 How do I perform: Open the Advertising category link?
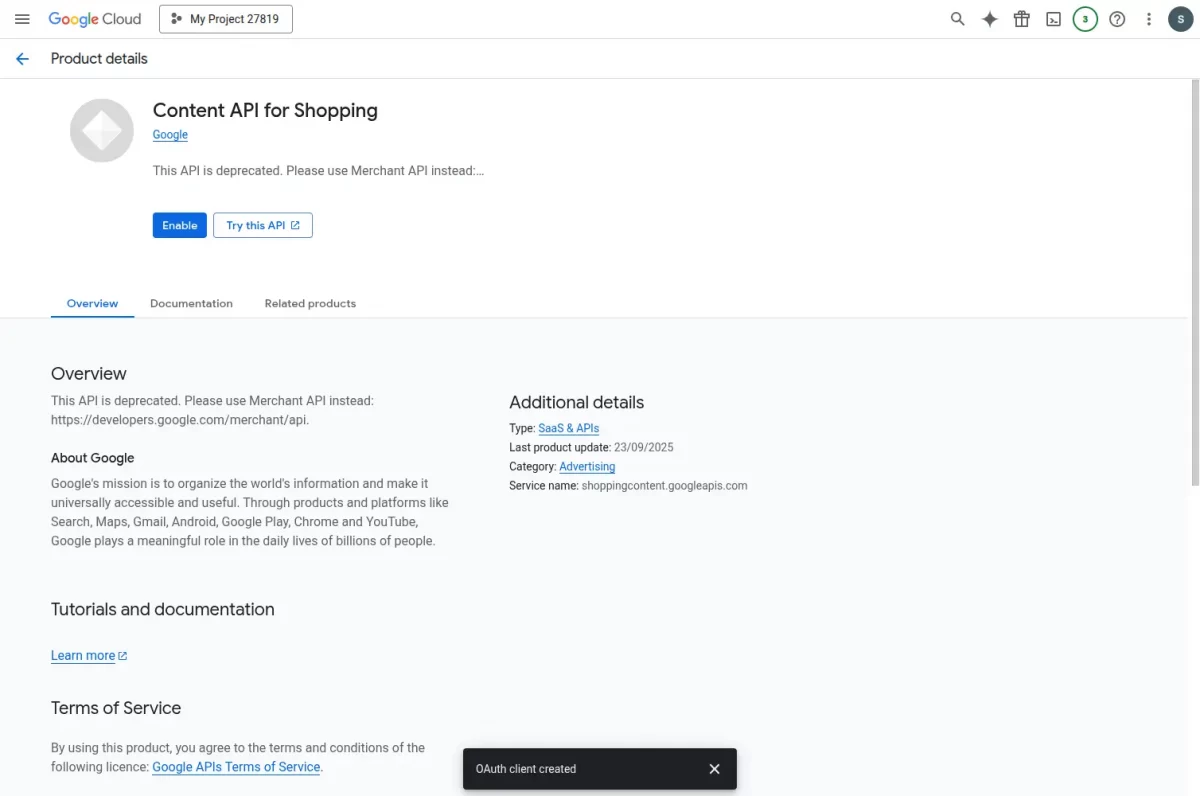click(587, 466)
